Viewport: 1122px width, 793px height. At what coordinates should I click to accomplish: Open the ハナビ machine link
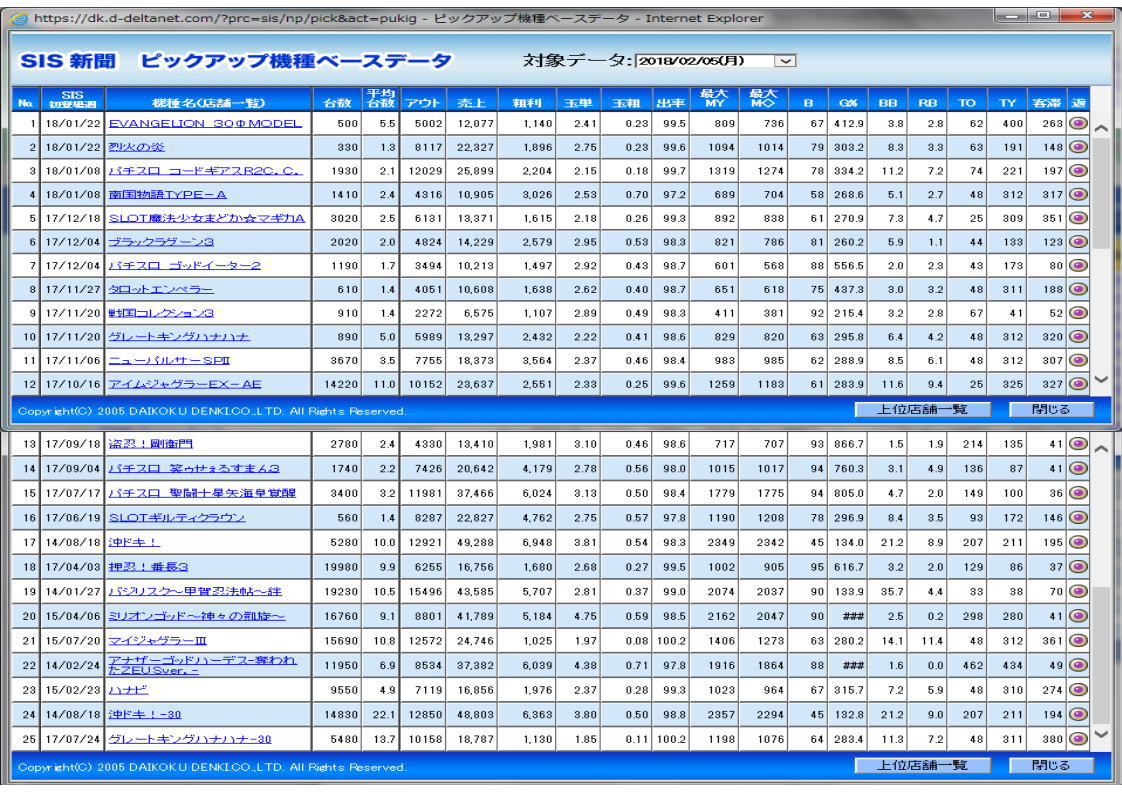pos(127,690)
